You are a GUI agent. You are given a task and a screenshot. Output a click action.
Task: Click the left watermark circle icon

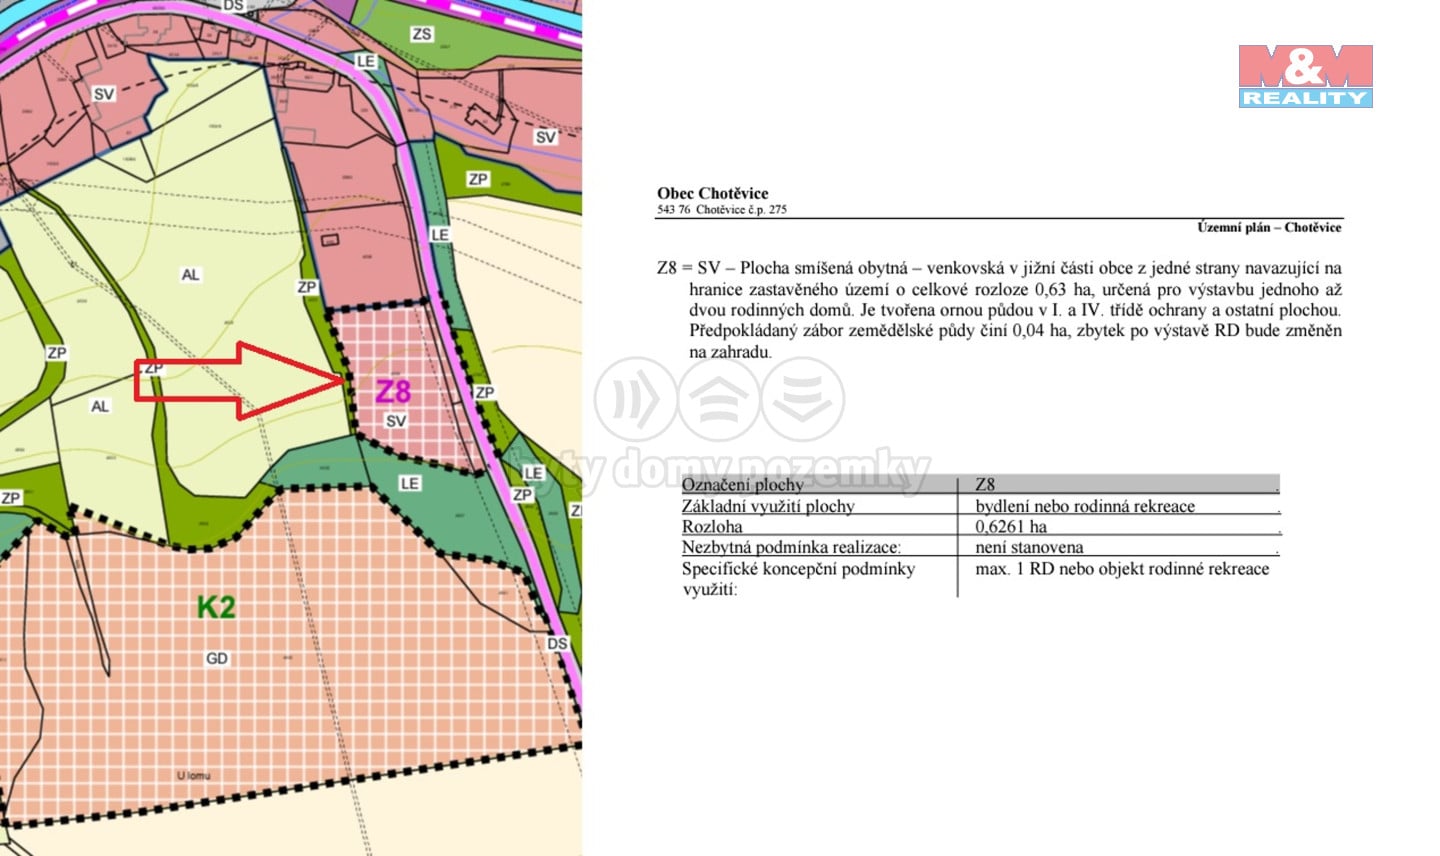pyautogui.click(x=635, y=399)
